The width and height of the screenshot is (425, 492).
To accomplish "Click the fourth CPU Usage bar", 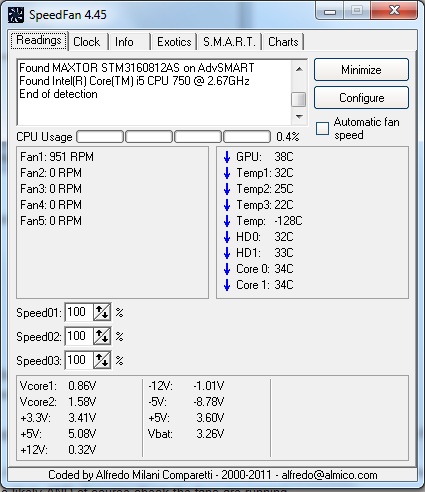I will click(x=247, y=137).
